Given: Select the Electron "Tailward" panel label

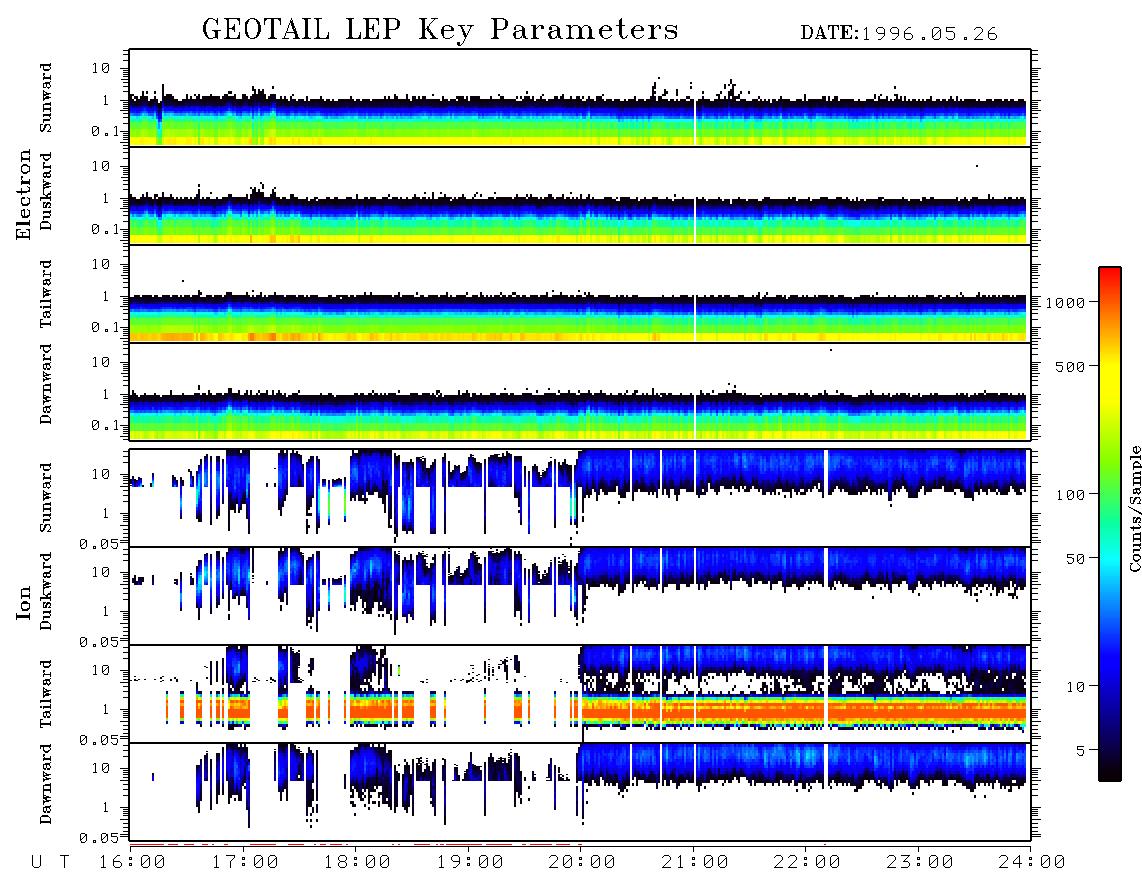Looking at the screenshot, I should pyautogui.click(x=46, y=294).
